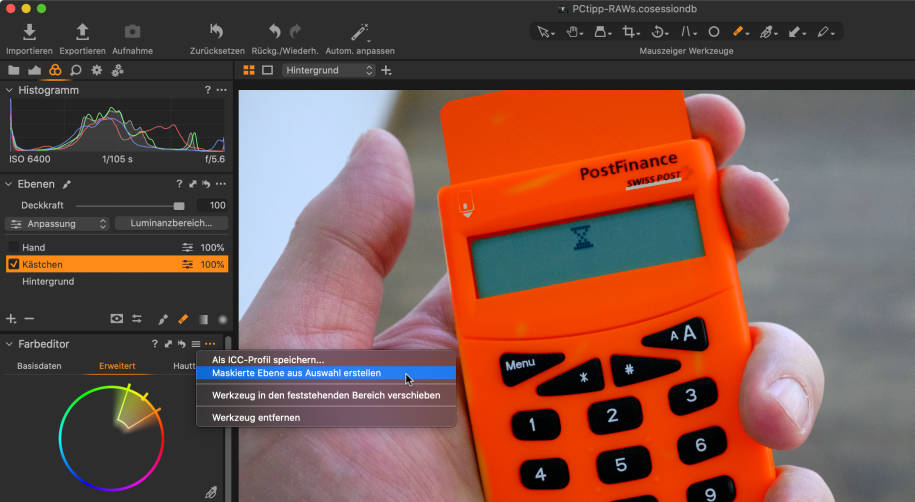
Task: Click the Histogramm help question mark
Action: click(207, 90)
